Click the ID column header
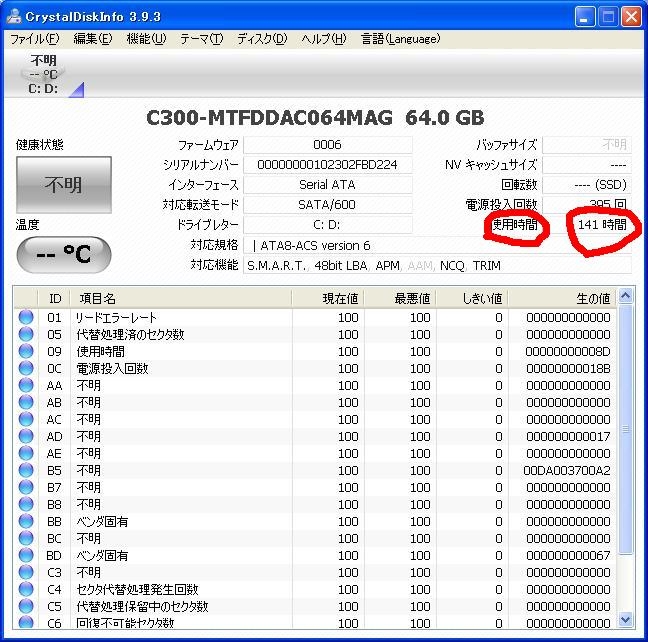Image resolution: width=648 pixels, height=642 pixels. 54,298
